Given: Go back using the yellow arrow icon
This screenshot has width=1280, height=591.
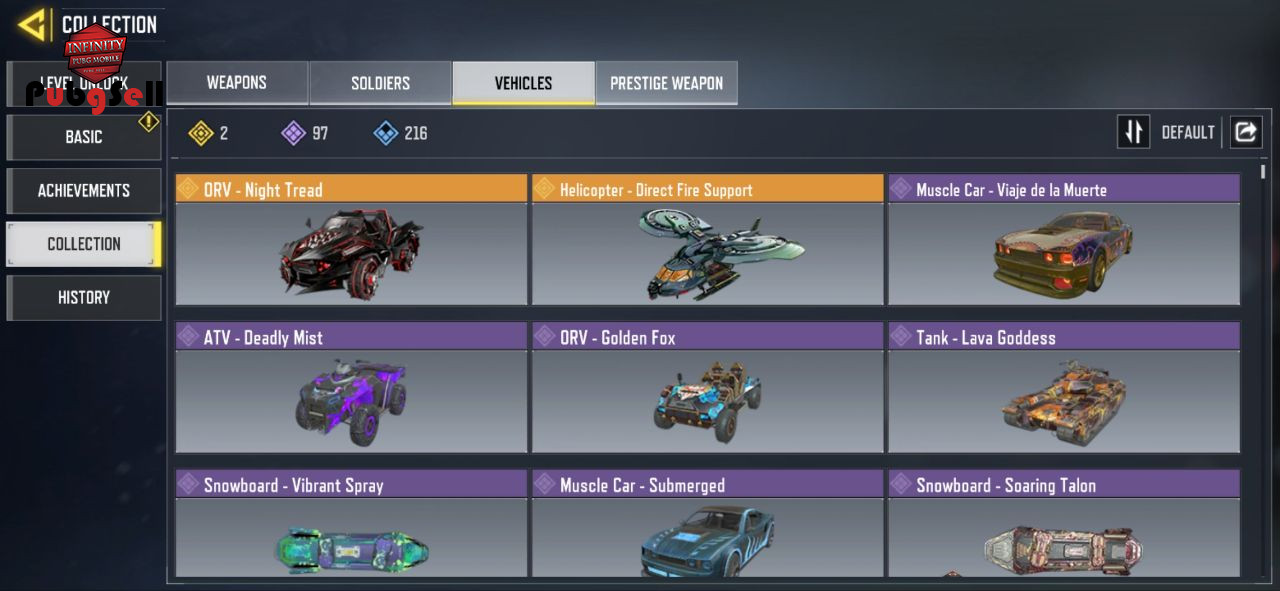Looking at the screenshot, I should point(33,23).
